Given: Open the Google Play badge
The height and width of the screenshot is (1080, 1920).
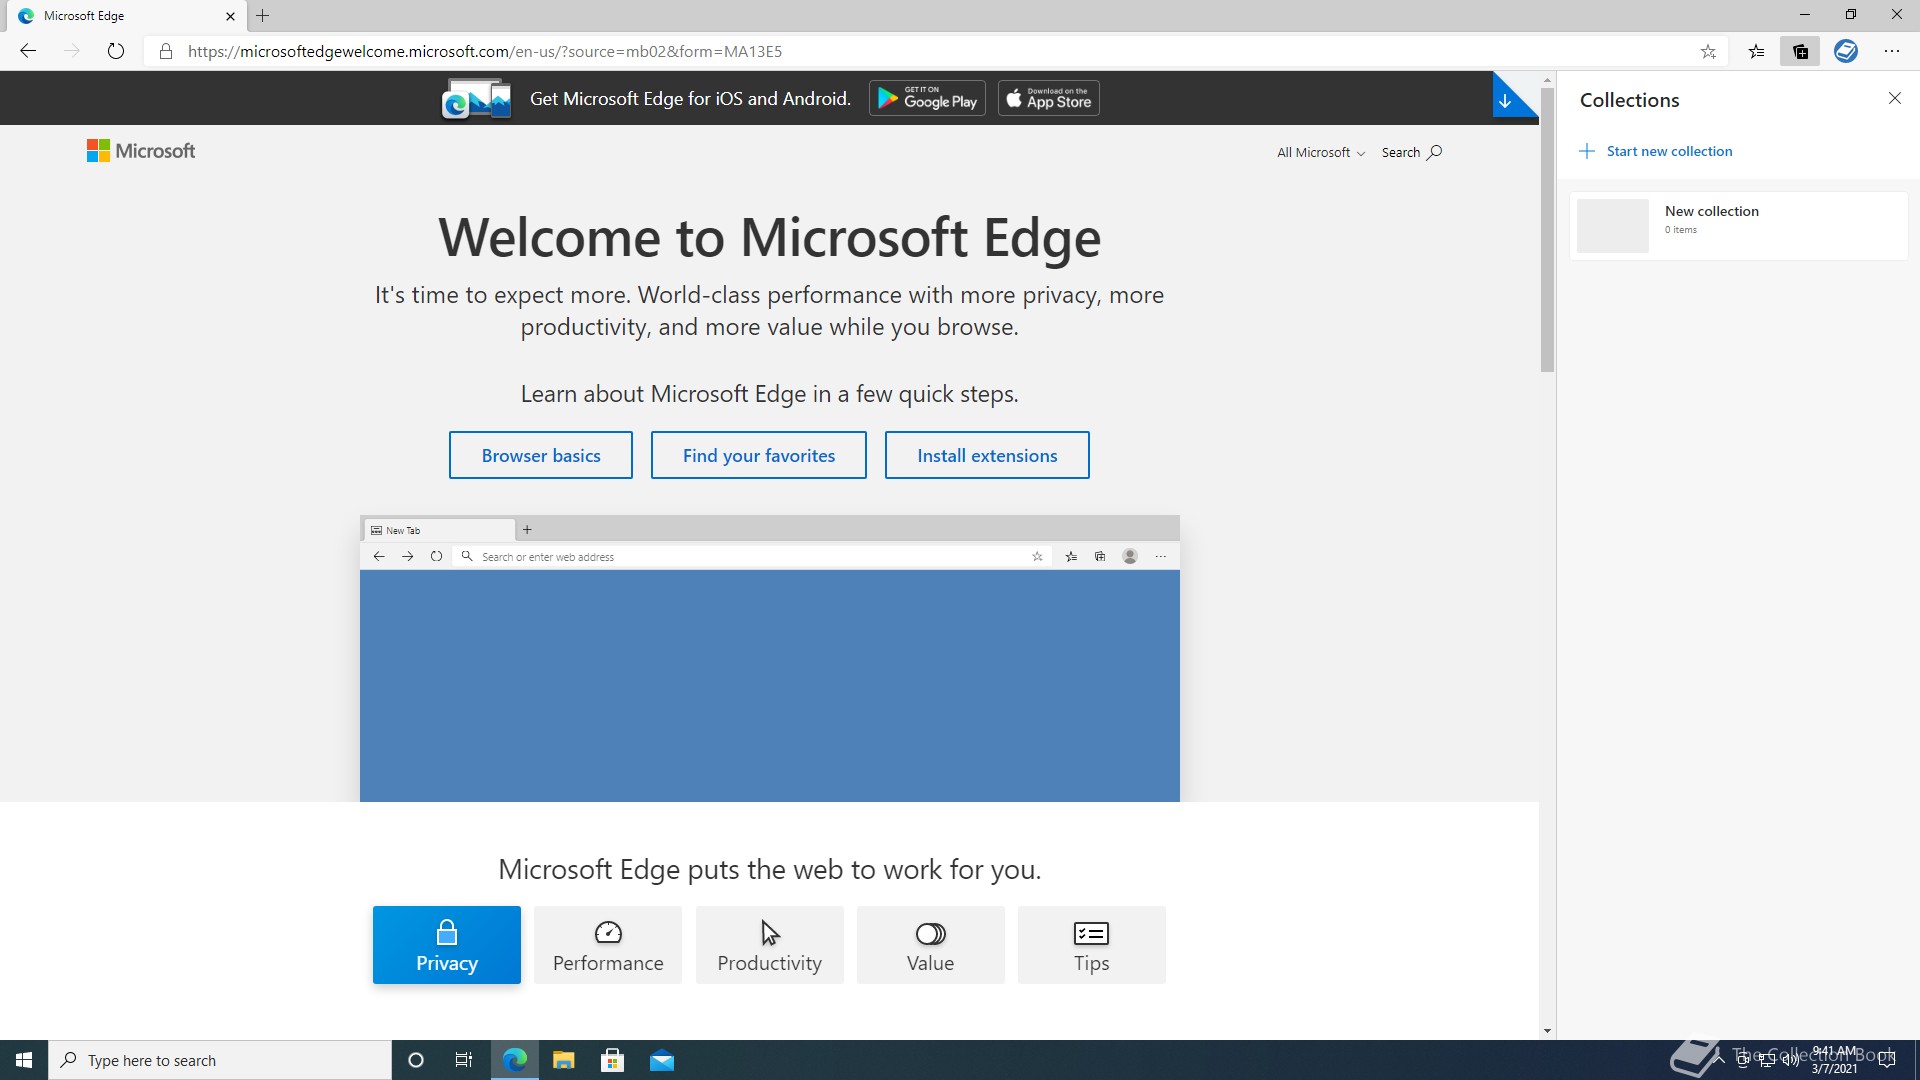Looking at the screenshot, I should tap(927, 98).
